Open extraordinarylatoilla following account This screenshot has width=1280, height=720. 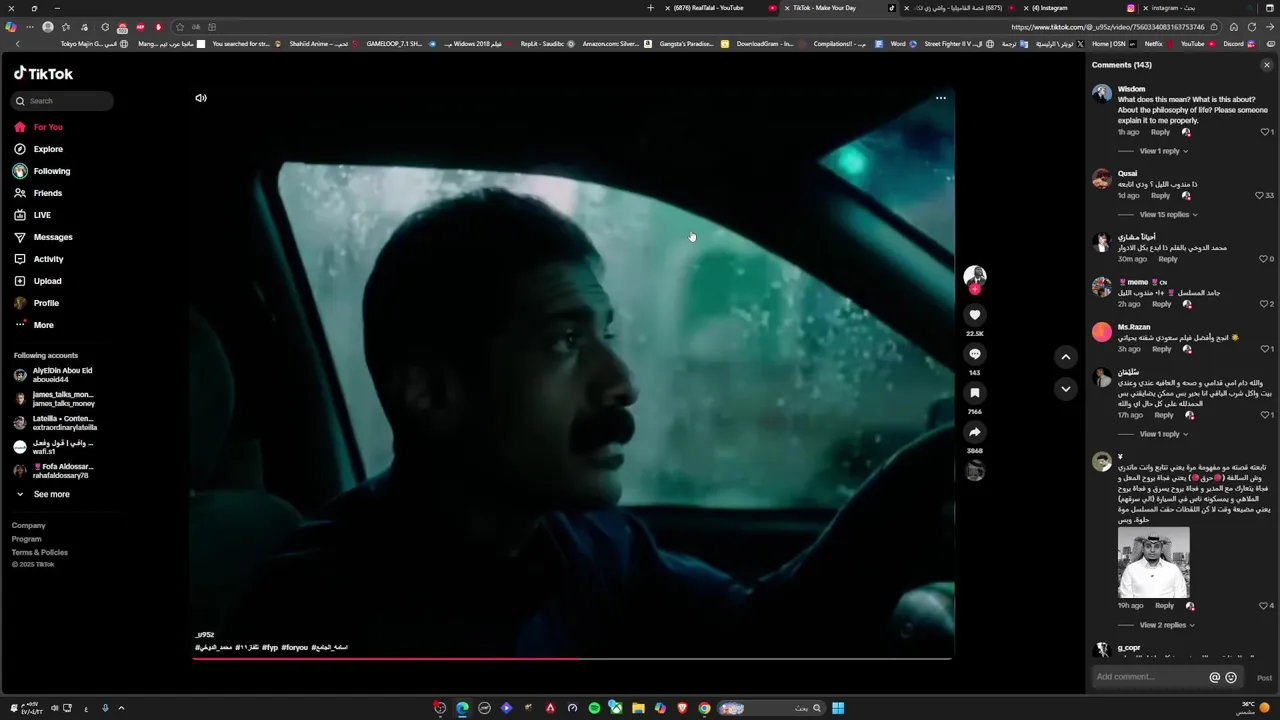[54, 423]
